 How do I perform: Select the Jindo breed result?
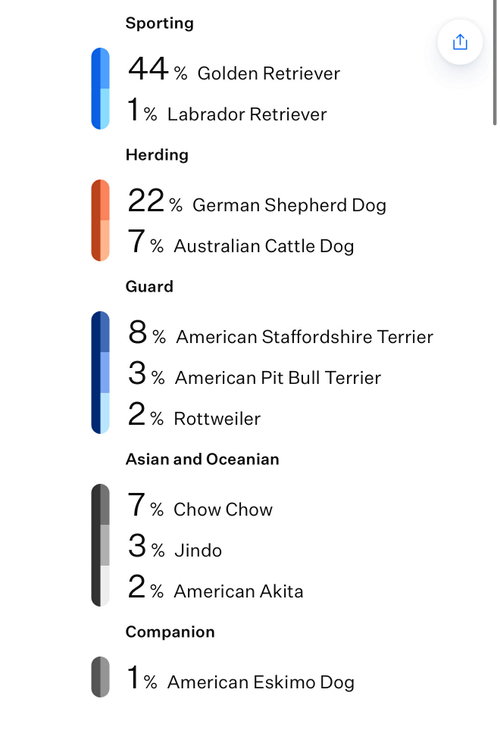(x=175, y=546)
